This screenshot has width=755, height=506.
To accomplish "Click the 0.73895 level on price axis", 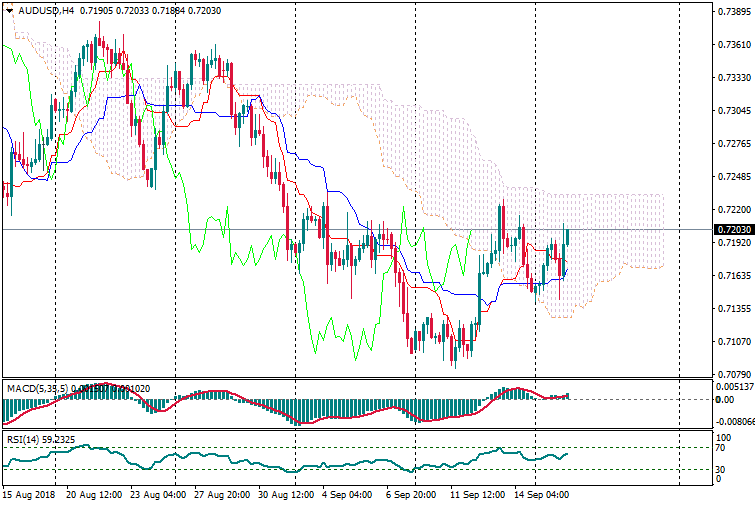I will [x=733, y=12].
